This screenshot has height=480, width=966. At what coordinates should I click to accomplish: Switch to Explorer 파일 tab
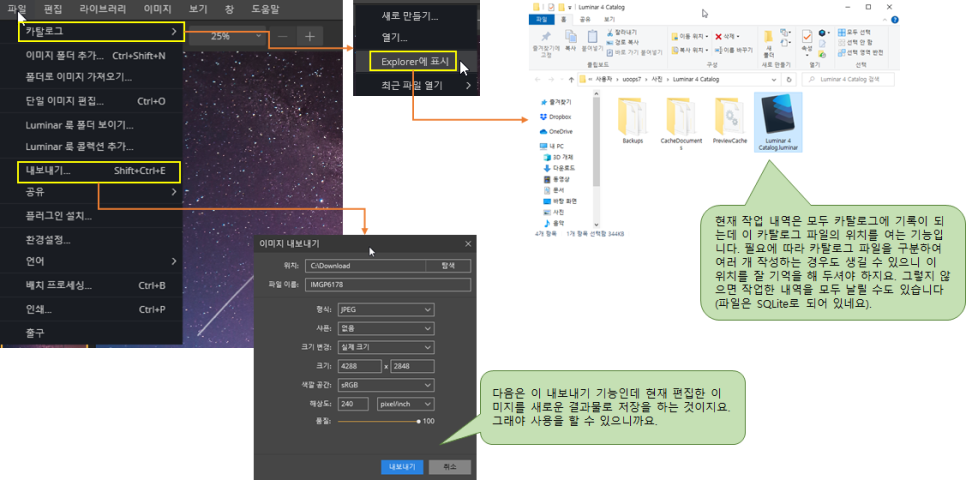click(542, 19)
